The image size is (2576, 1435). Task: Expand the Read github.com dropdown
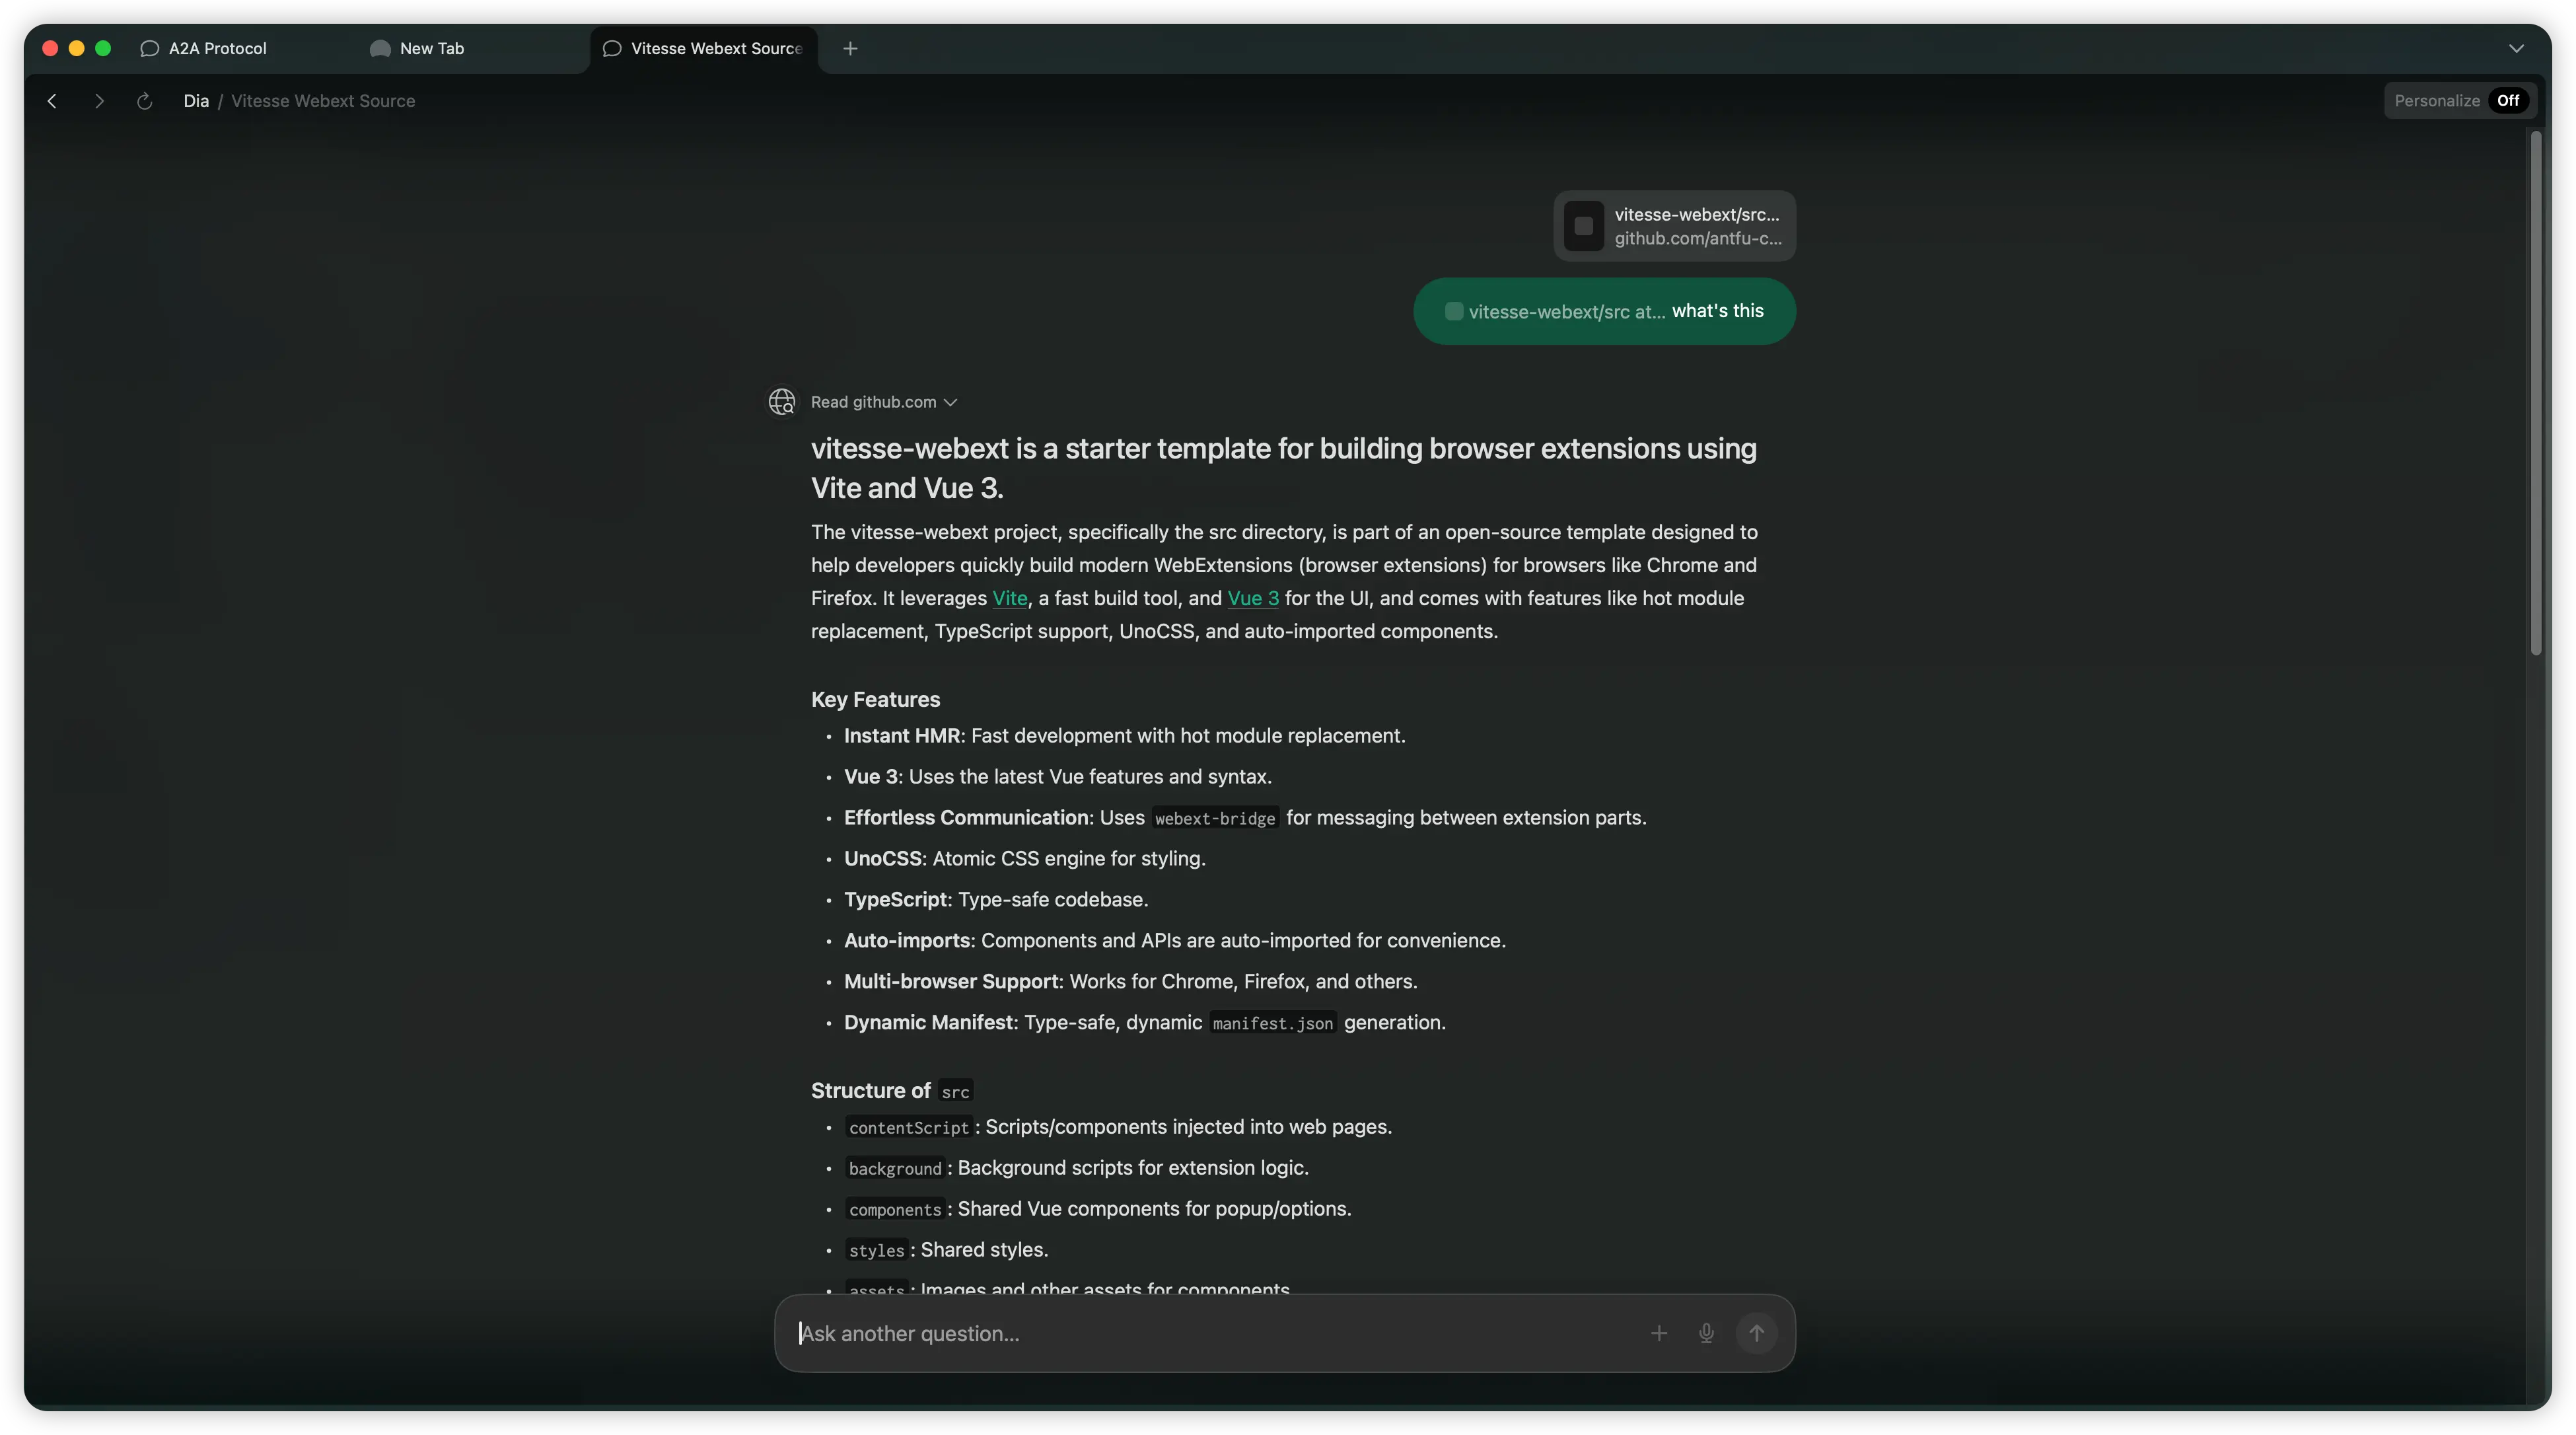[x=950, y=402]
